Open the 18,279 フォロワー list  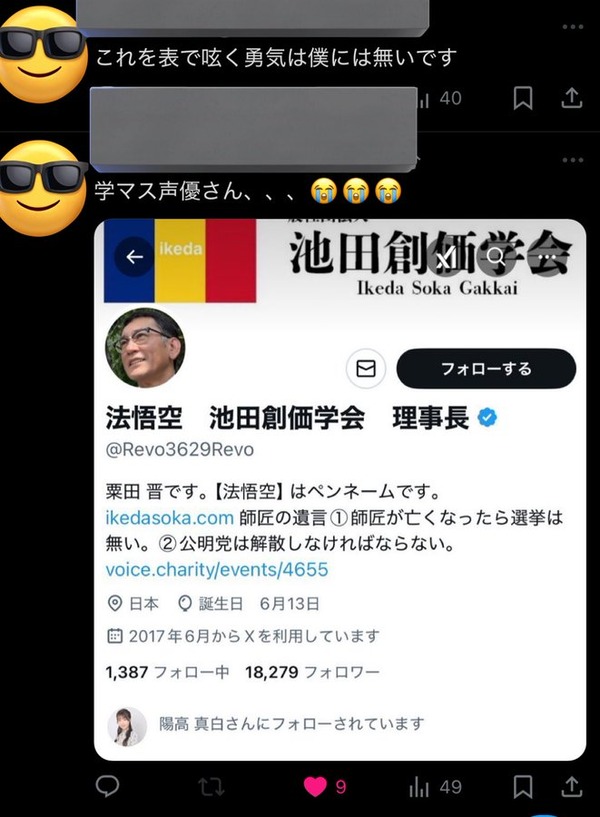coord(312,672)
